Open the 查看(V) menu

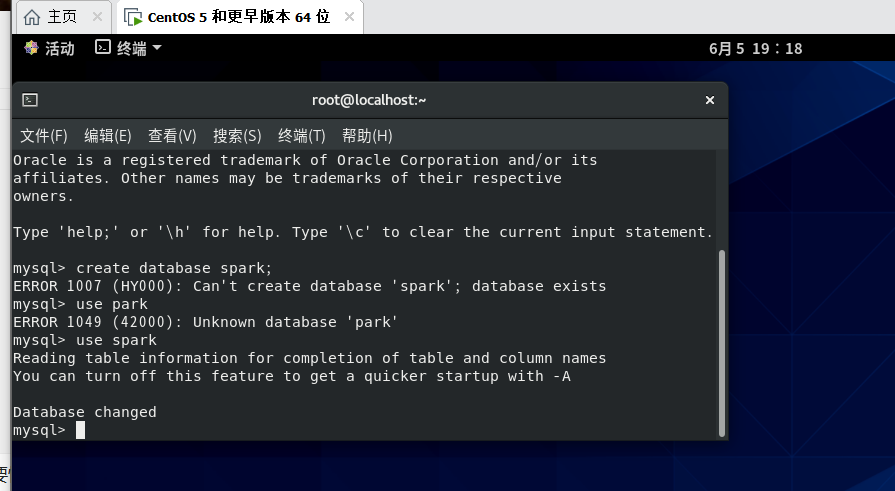[x=172, y=135]
